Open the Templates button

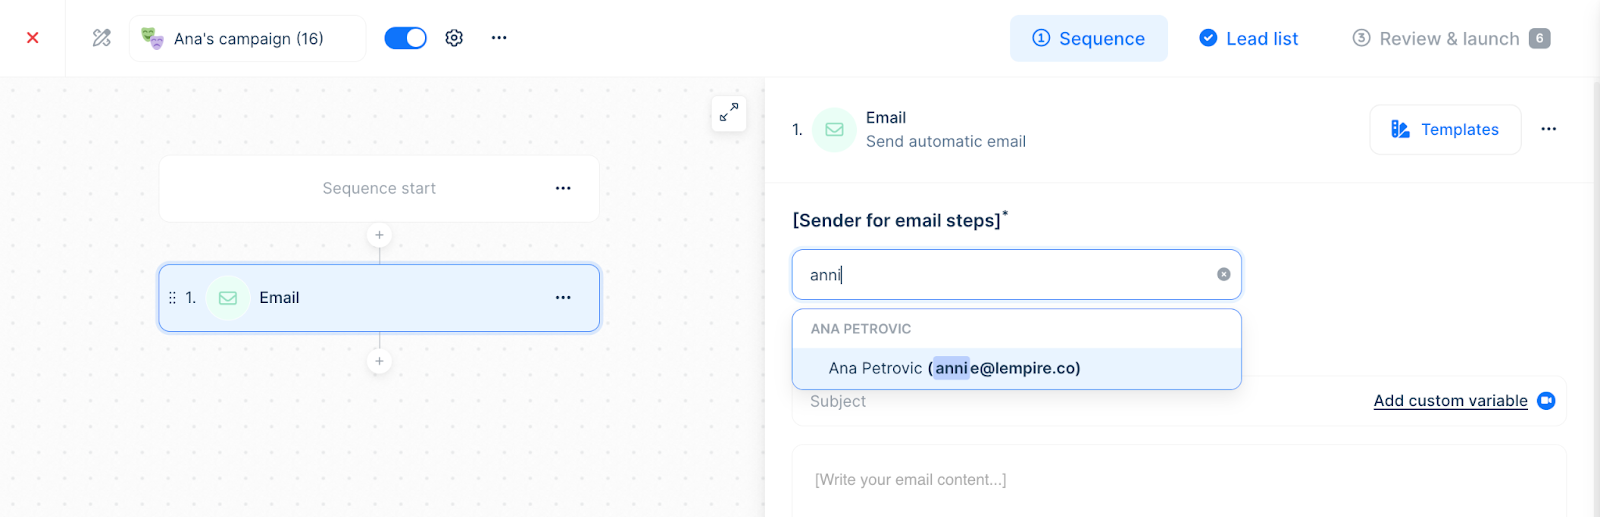click(x=1445, y=130)
